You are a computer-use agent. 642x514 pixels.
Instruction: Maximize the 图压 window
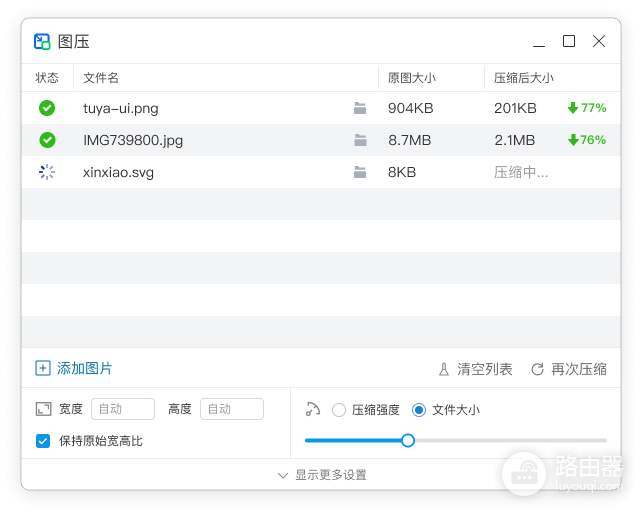pyautogui.click(x=569, y=41)
